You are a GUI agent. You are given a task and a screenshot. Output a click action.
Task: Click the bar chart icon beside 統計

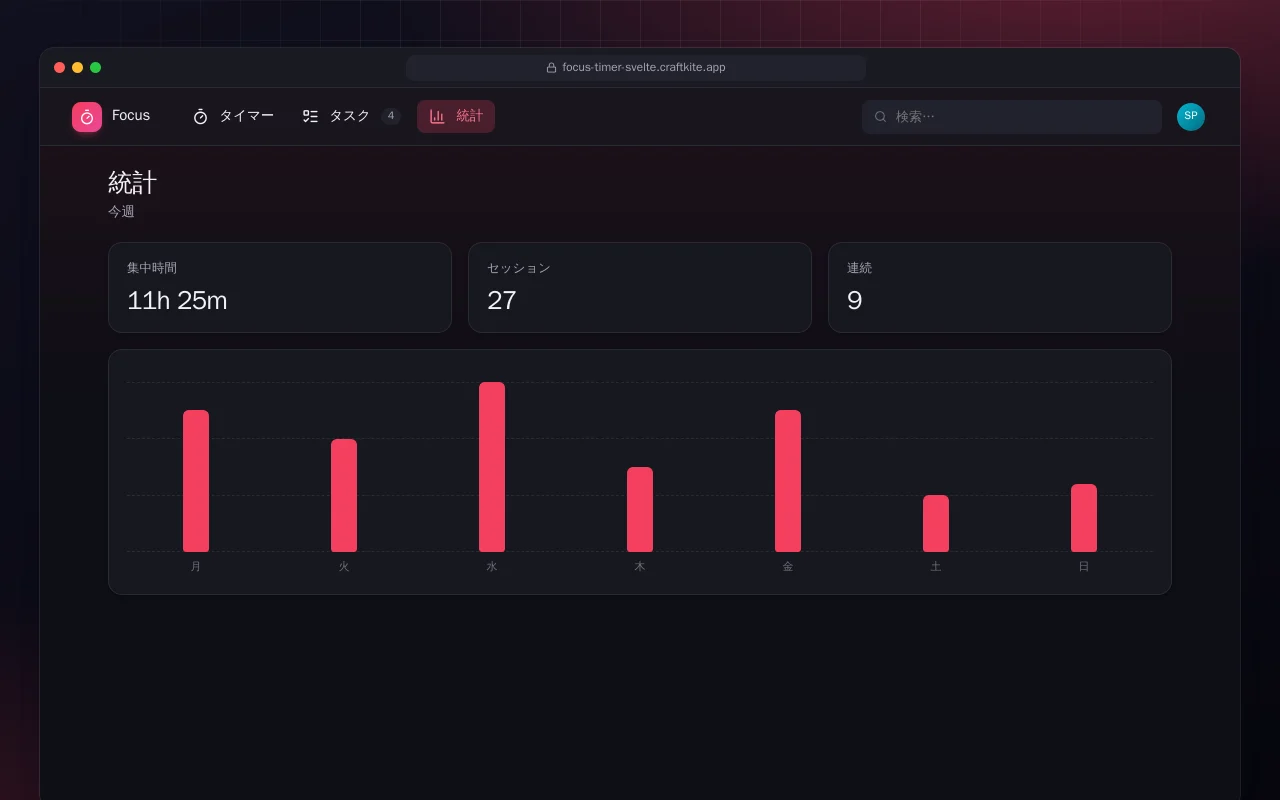point(437,117)
